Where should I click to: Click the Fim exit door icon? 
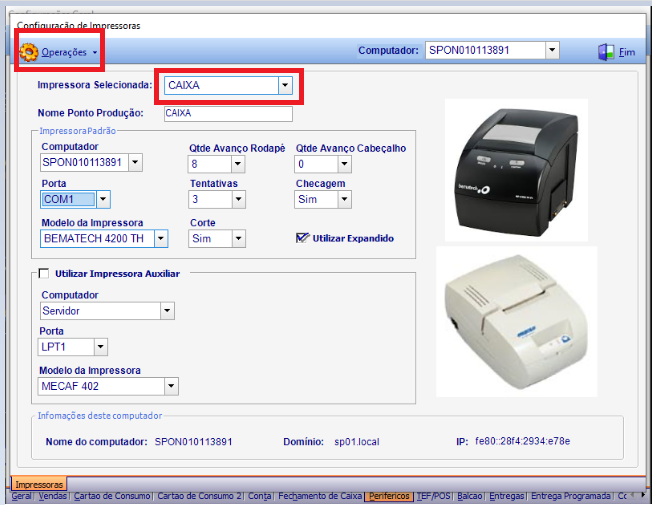pos(606,52)
